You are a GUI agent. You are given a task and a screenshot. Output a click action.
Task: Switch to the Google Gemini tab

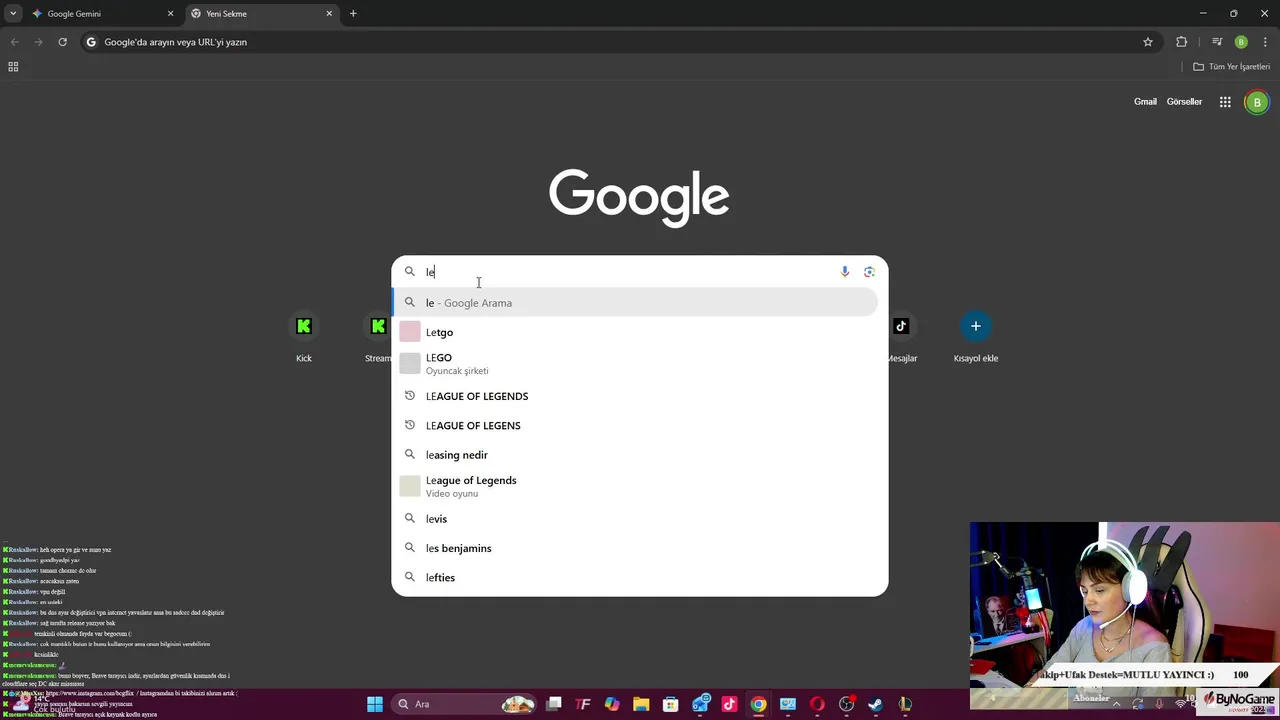(103, 14)
